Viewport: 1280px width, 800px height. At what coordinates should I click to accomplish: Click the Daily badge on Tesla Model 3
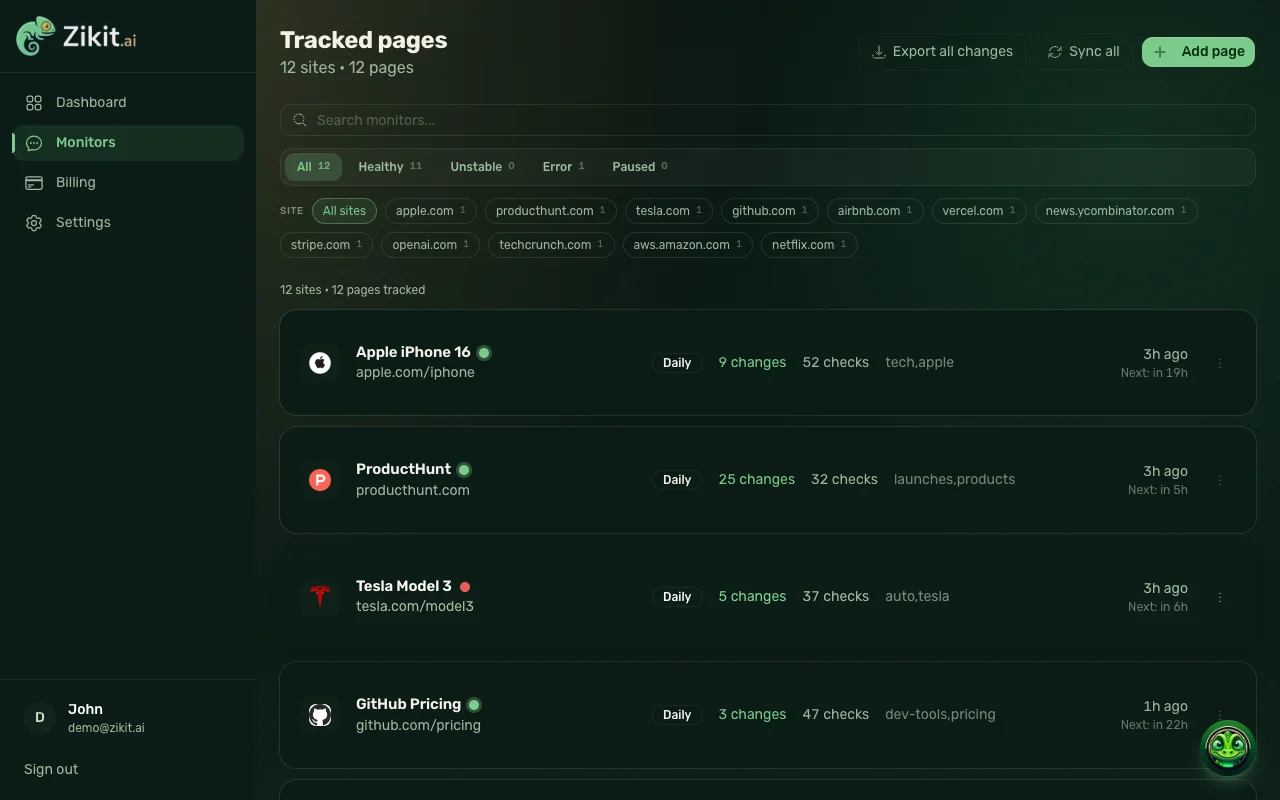tap(677, 597)
